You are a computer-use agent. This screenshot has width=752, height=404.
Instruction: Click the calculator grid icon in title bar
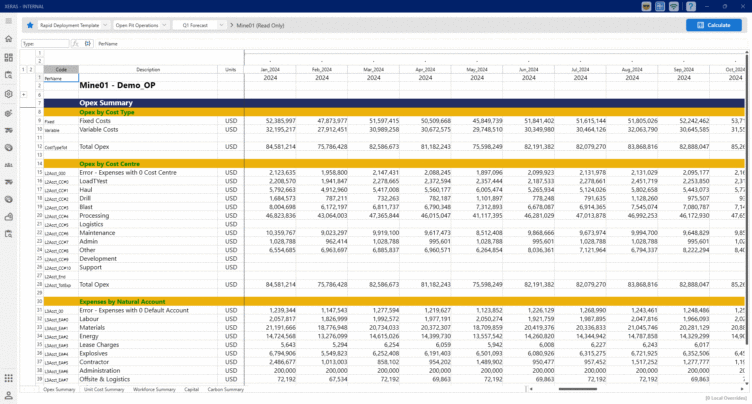[x=660, y=6]
